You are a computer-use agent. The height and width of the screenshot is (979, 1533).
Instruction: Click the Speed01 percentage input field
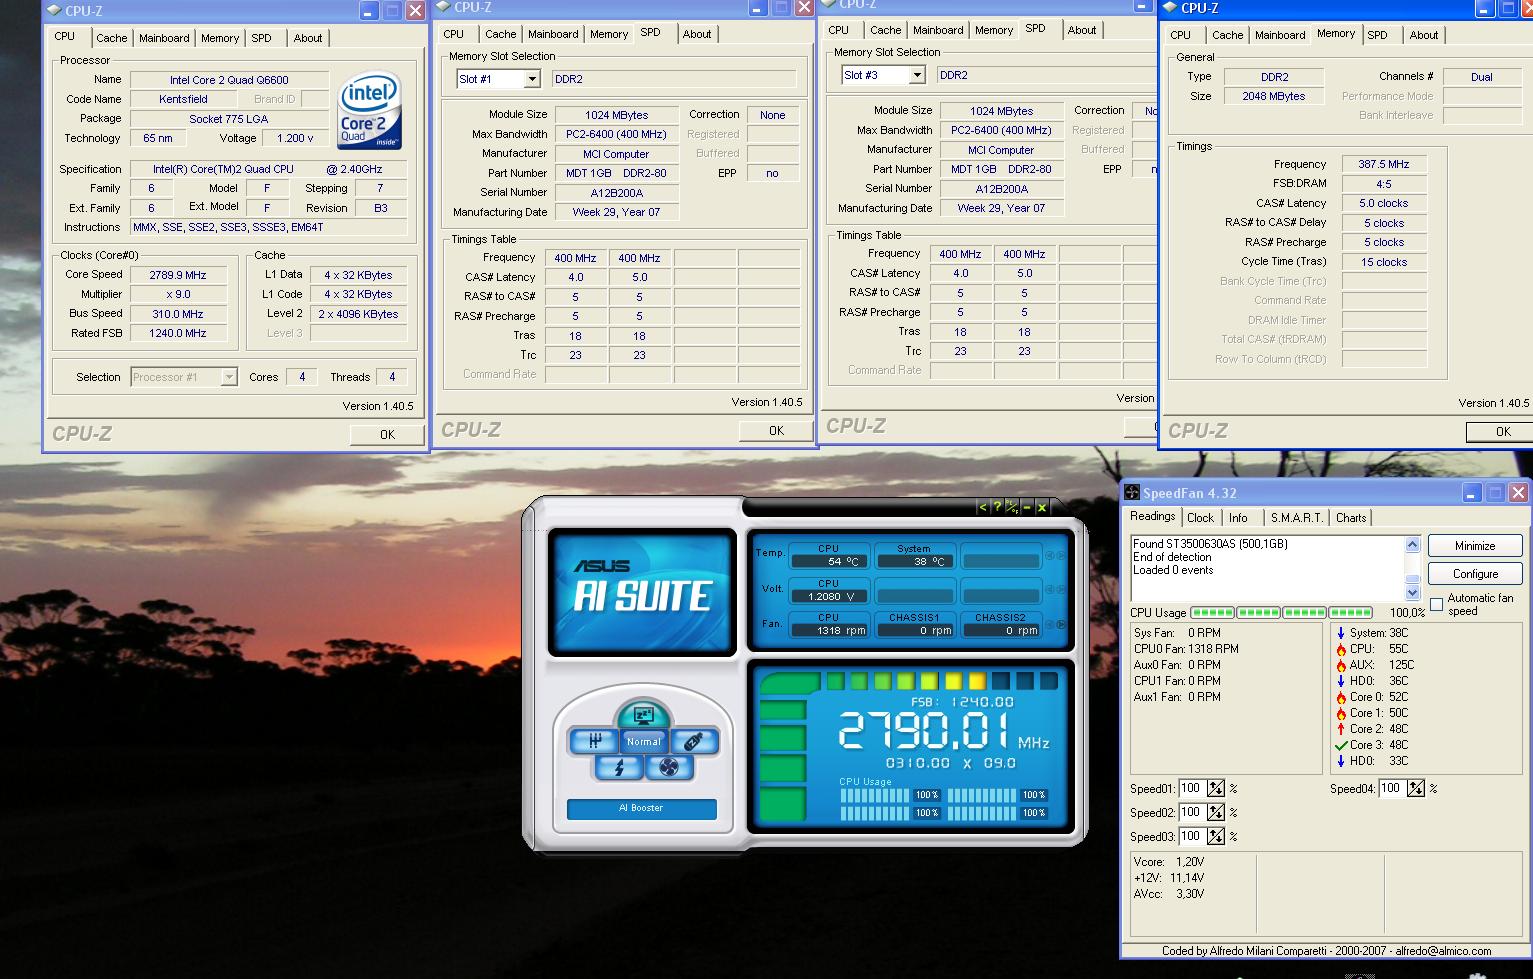[x=1192, y=788]
